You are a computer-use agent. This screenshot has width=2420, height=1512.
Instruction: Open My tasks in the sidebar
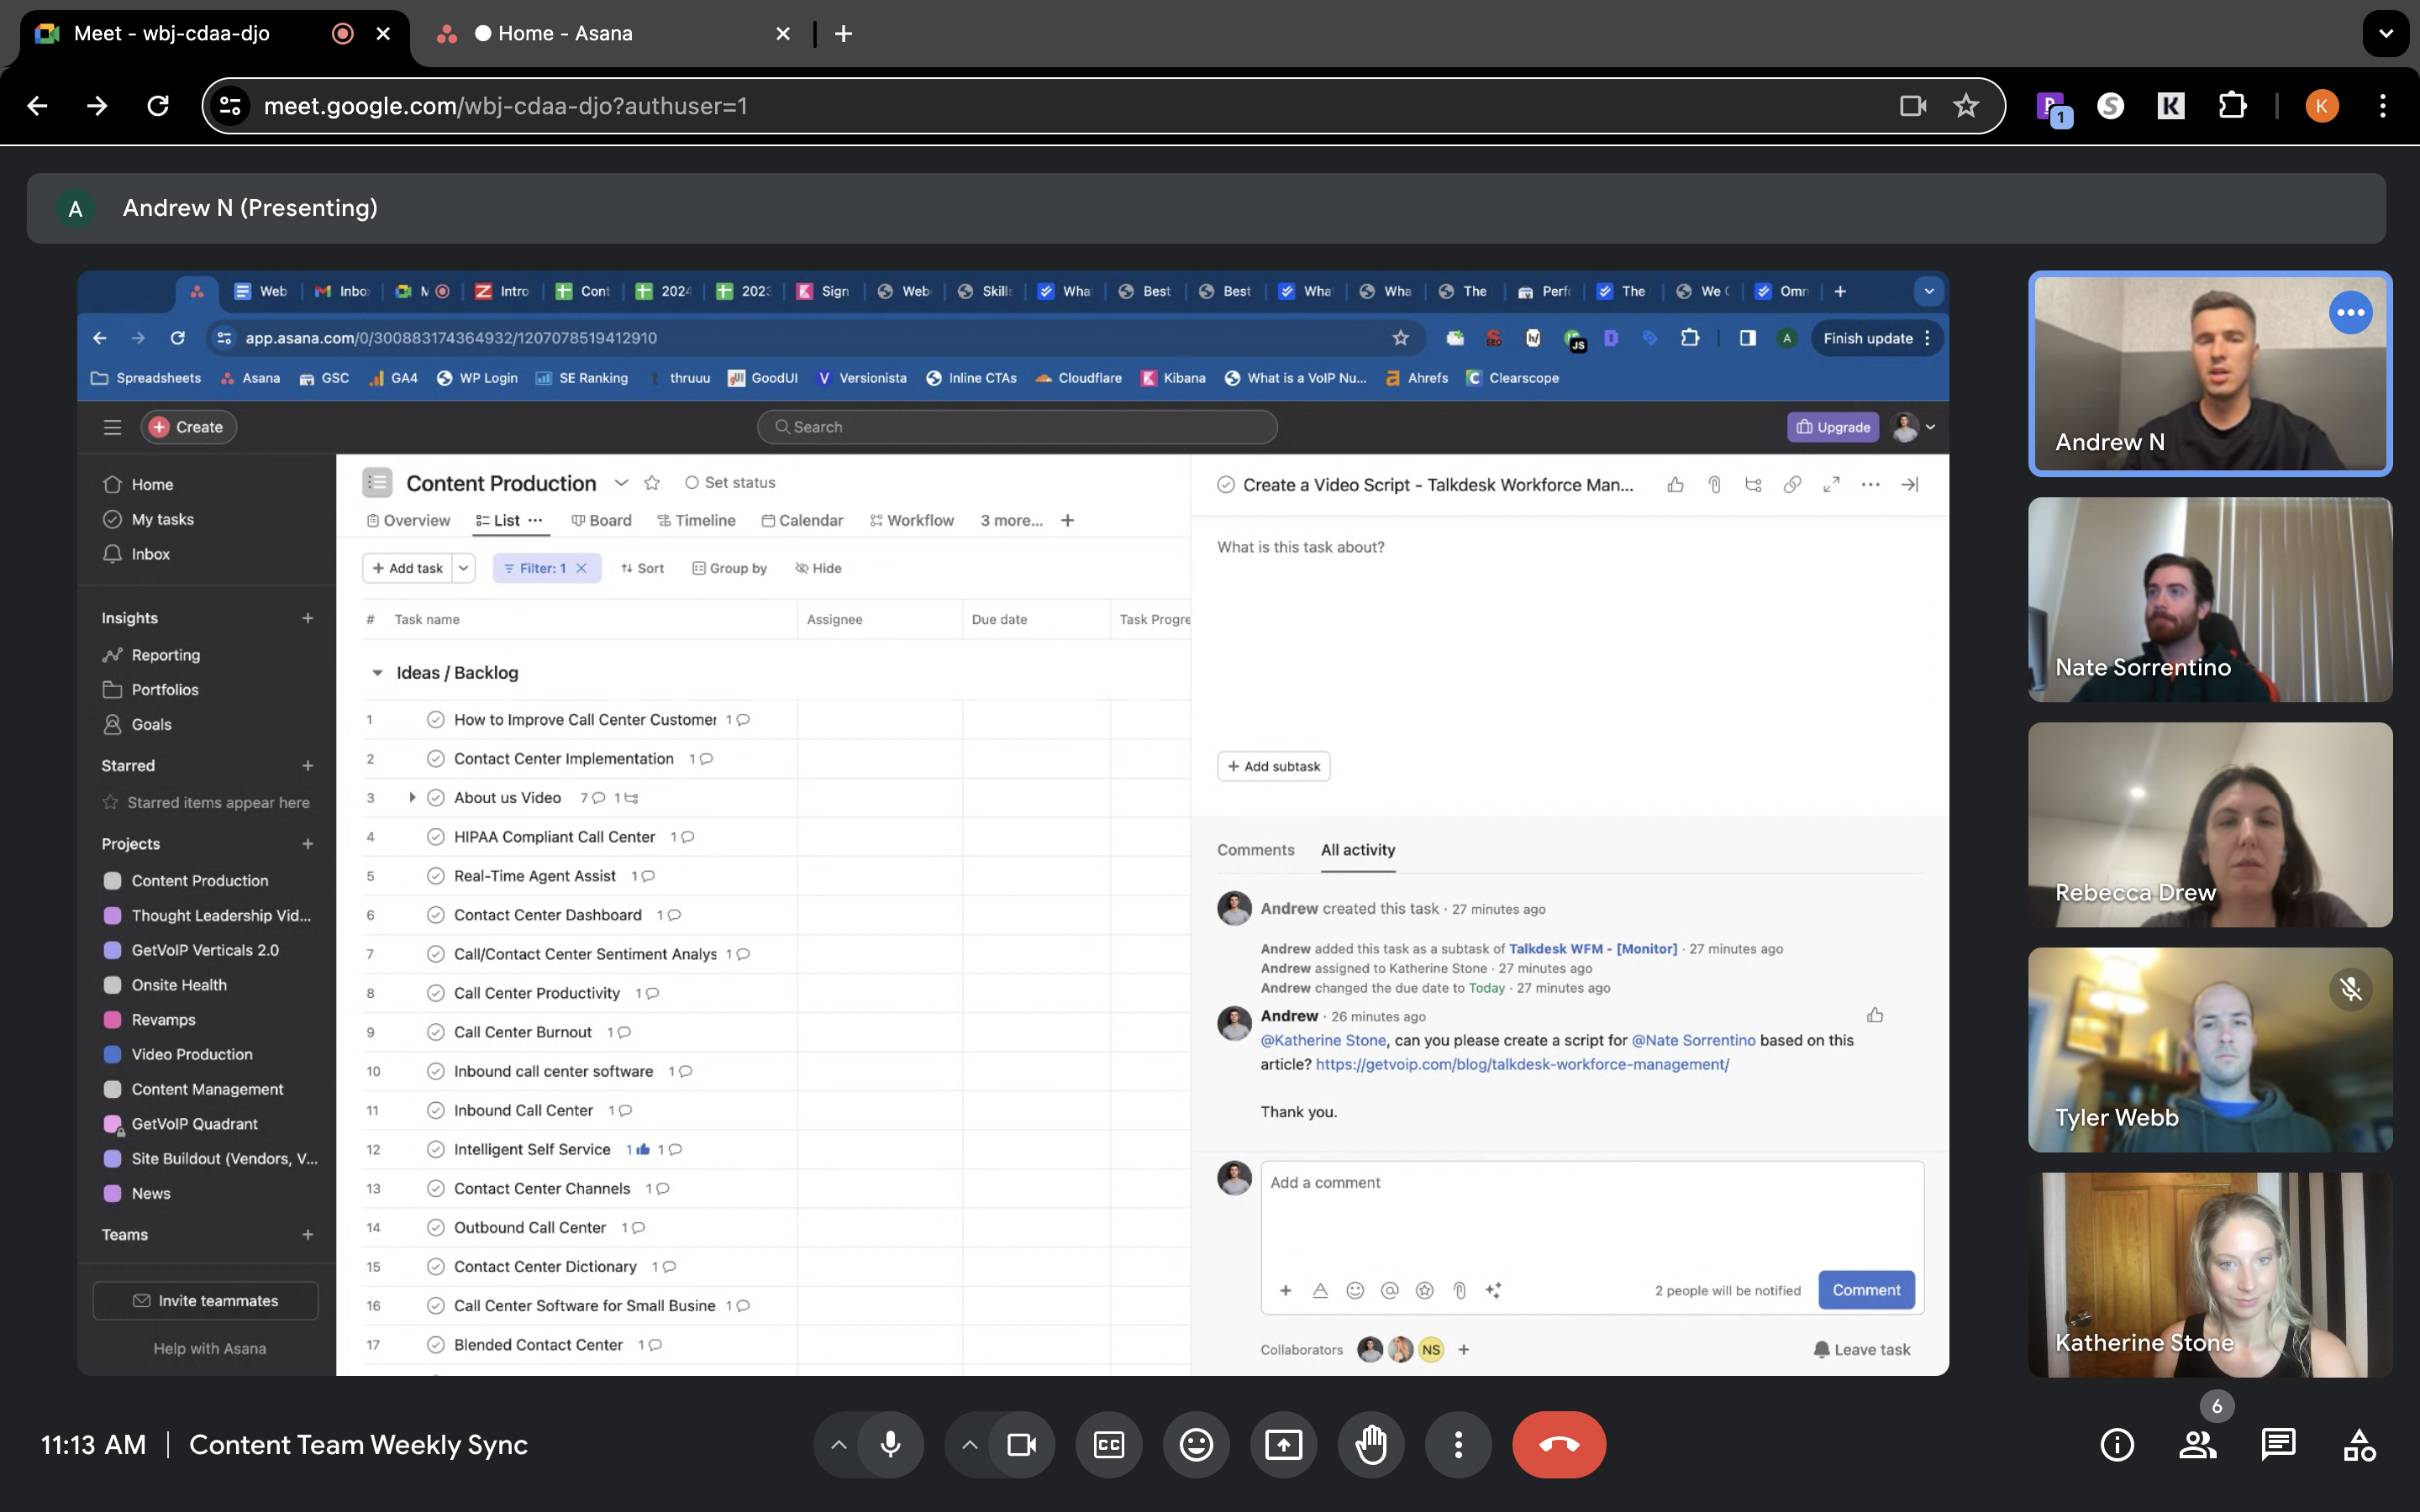point(162,519)
